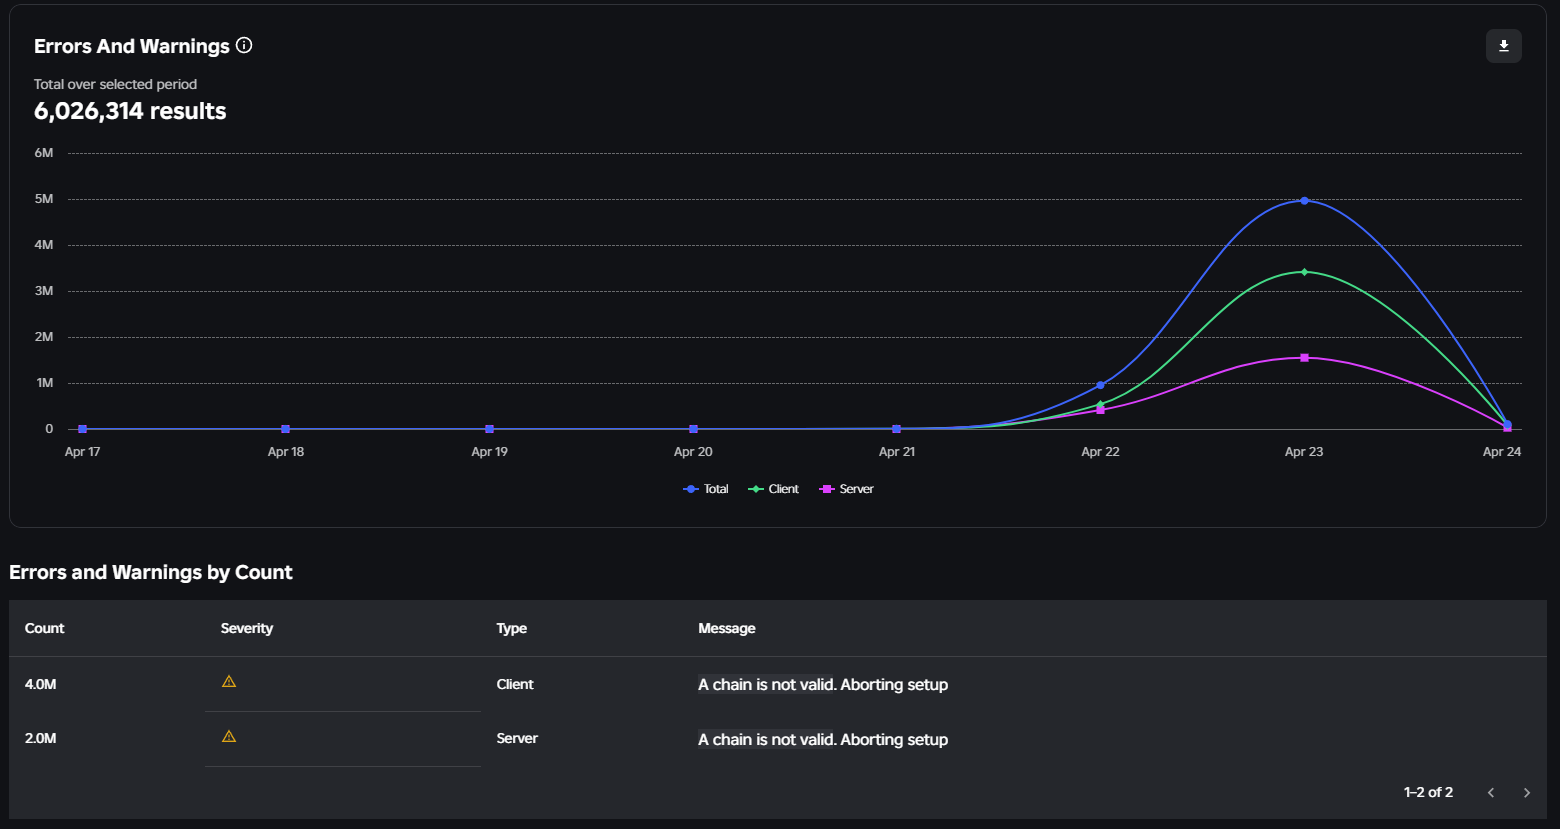Go to the previous table page

click(1491, 792)
